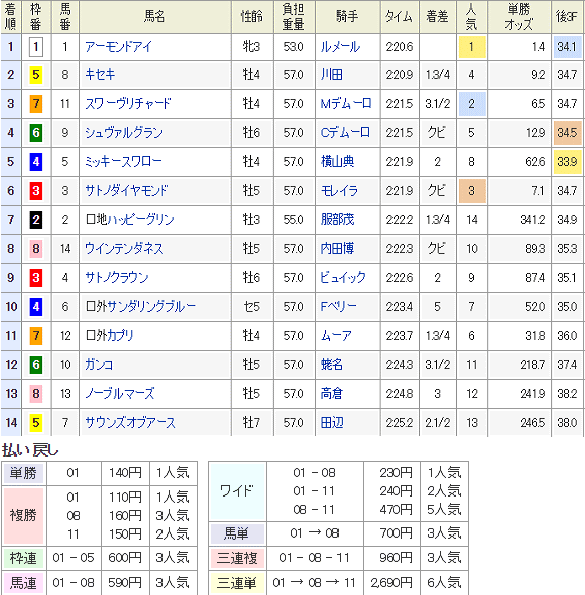Click the 単勝 payout label
585x595 pixels.
pyautogui.click(x=23, y=473)
